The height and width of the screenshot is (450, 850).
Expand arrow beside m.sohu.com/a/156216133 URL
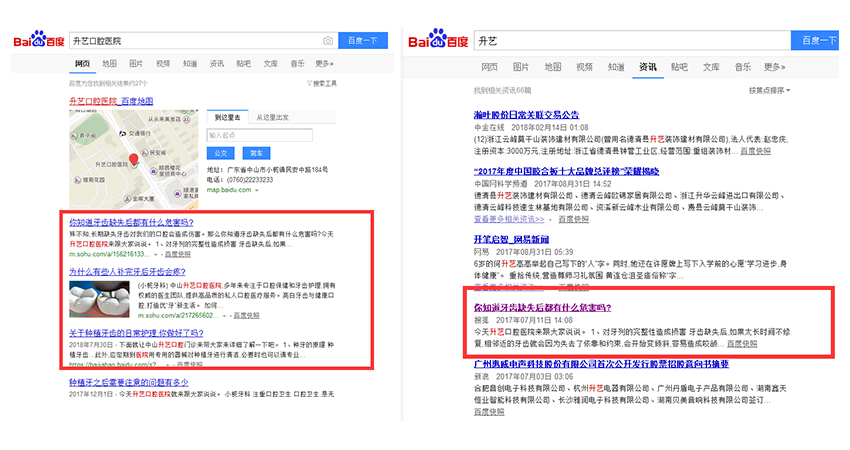point(156,254)
